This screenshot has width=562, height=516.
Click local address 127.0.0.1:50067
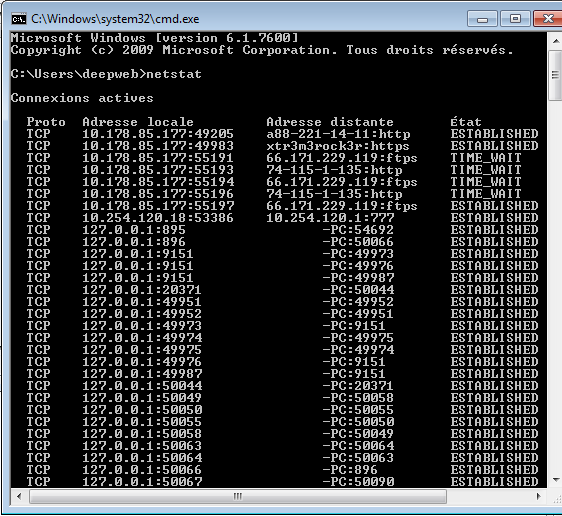(x=142, y=482)
